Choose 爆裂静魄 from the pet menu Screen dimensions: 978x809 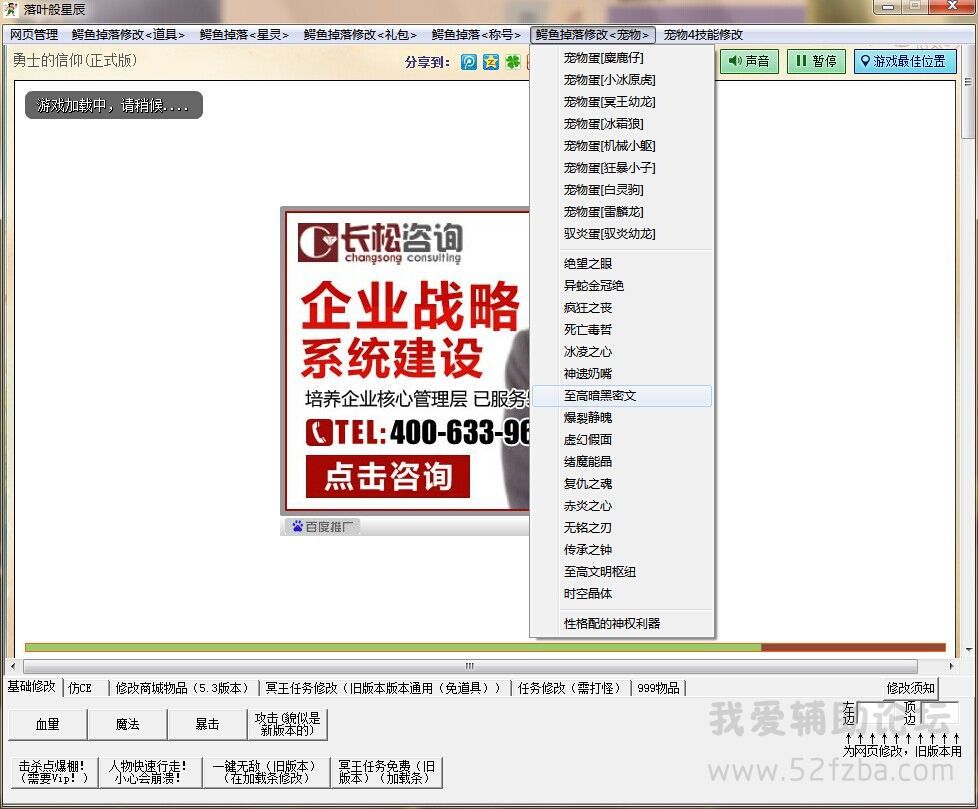(621, 417)
